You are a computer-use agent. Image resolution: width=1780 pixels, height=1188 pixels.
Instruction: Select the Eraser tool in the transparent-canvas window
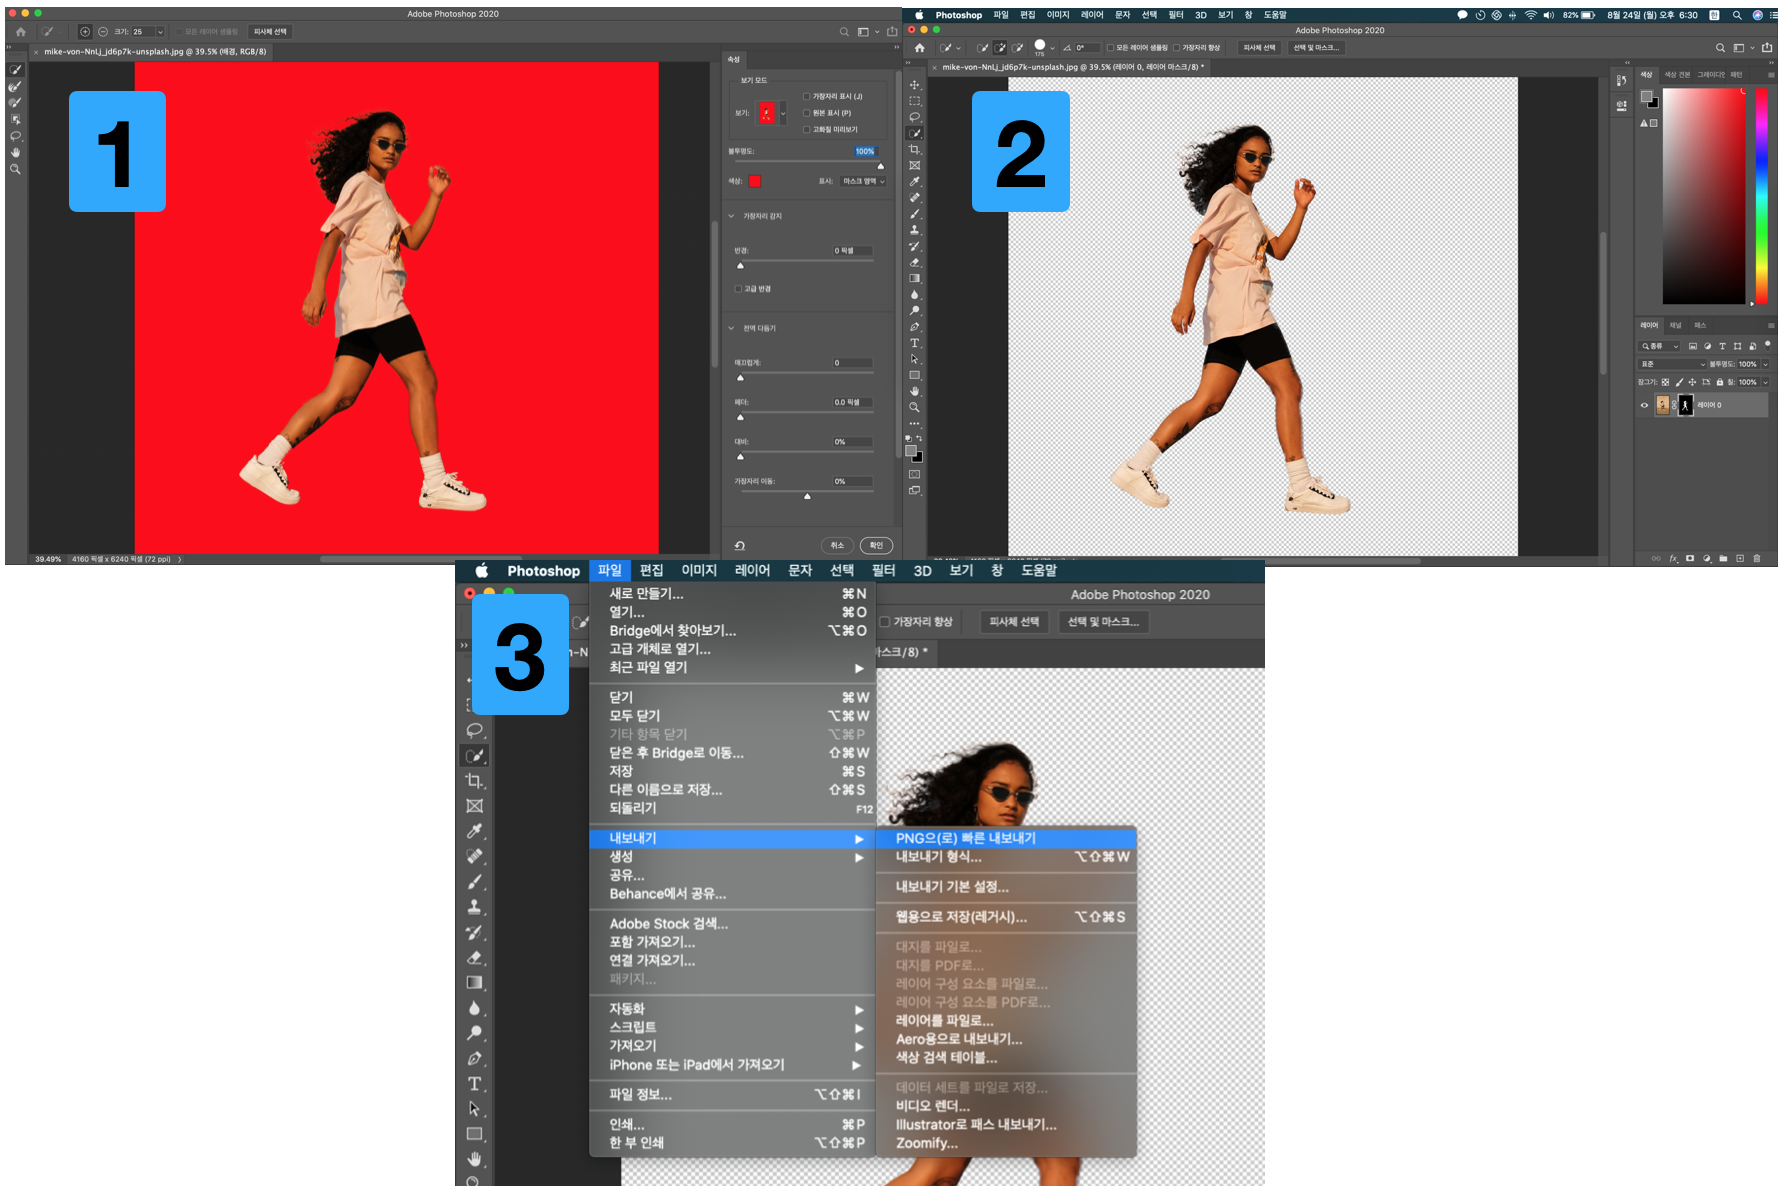[914, 262]
